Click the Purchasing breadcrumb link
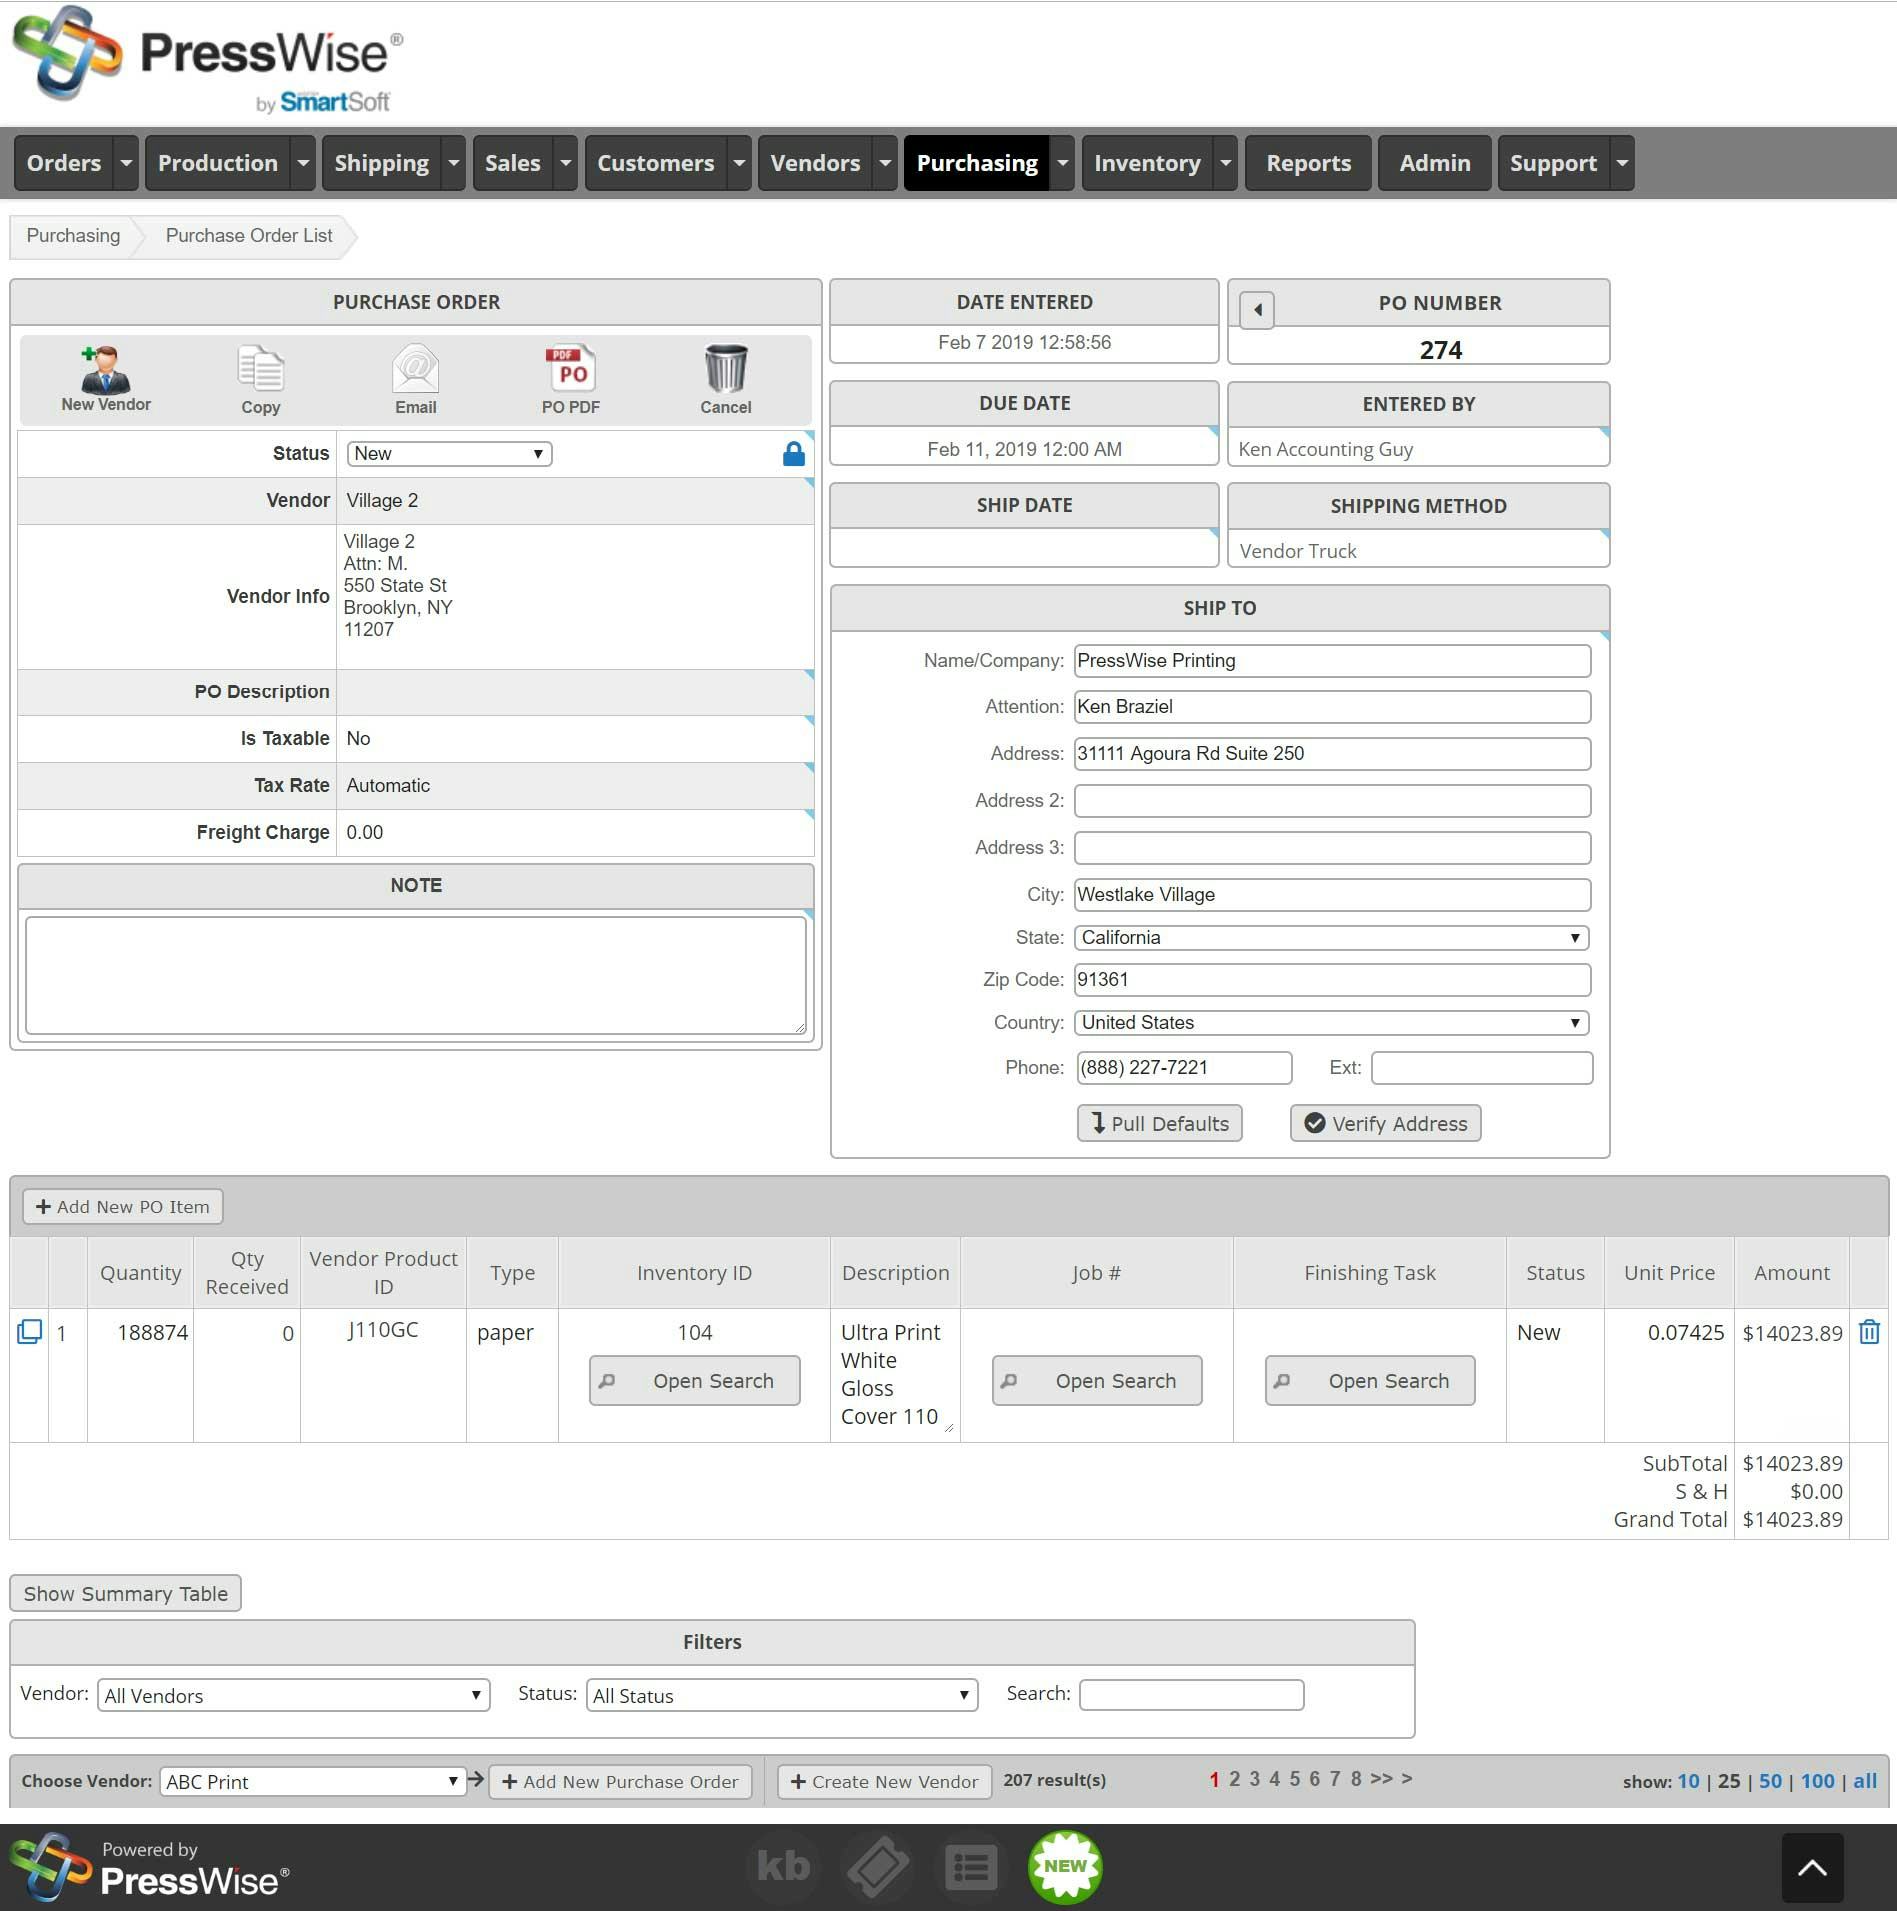1897x1911 pixels. tap(73, 236)
